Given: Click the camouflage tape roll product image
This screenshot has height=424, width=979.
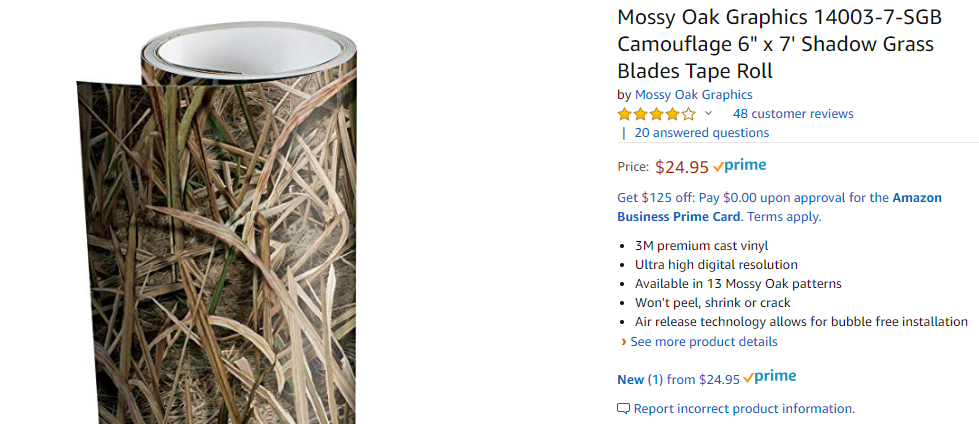Looking at the screenshot, I should (217, 222).
